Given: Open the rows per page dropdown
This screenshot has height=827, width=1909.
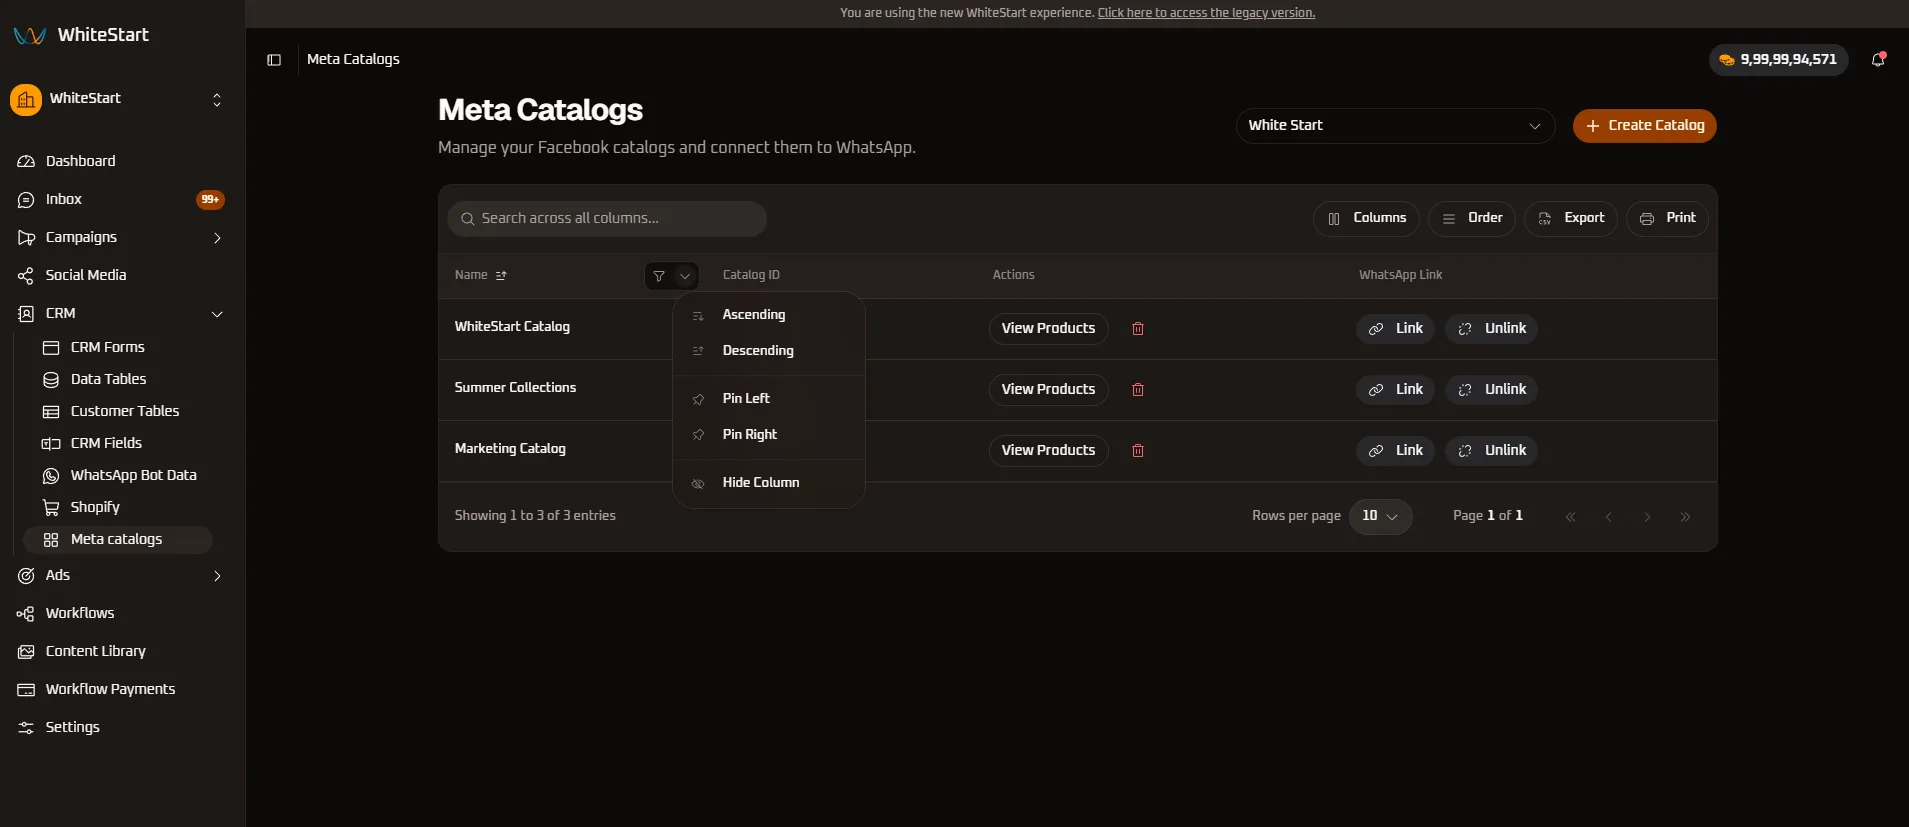Looking at the screenshot, I should [1380, 517].
